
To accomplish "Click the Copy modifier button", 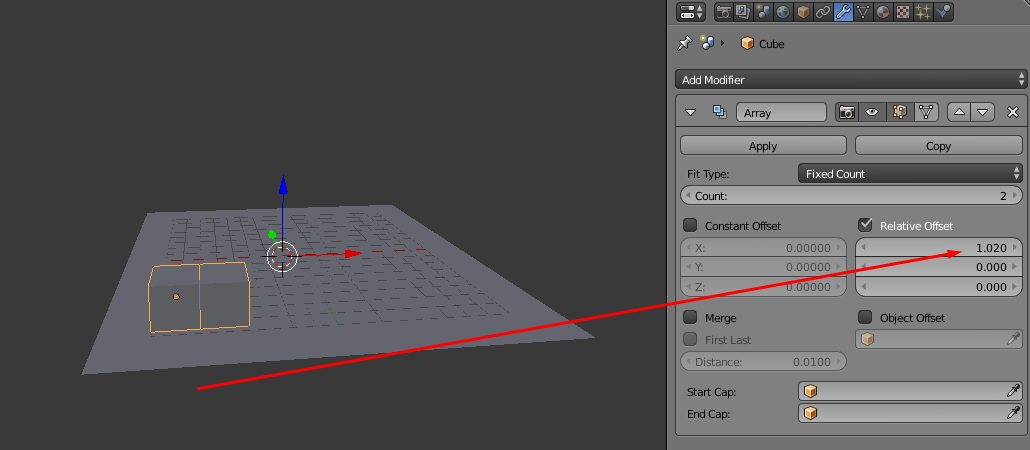I will pyautogui.click(x=938, y=146).
